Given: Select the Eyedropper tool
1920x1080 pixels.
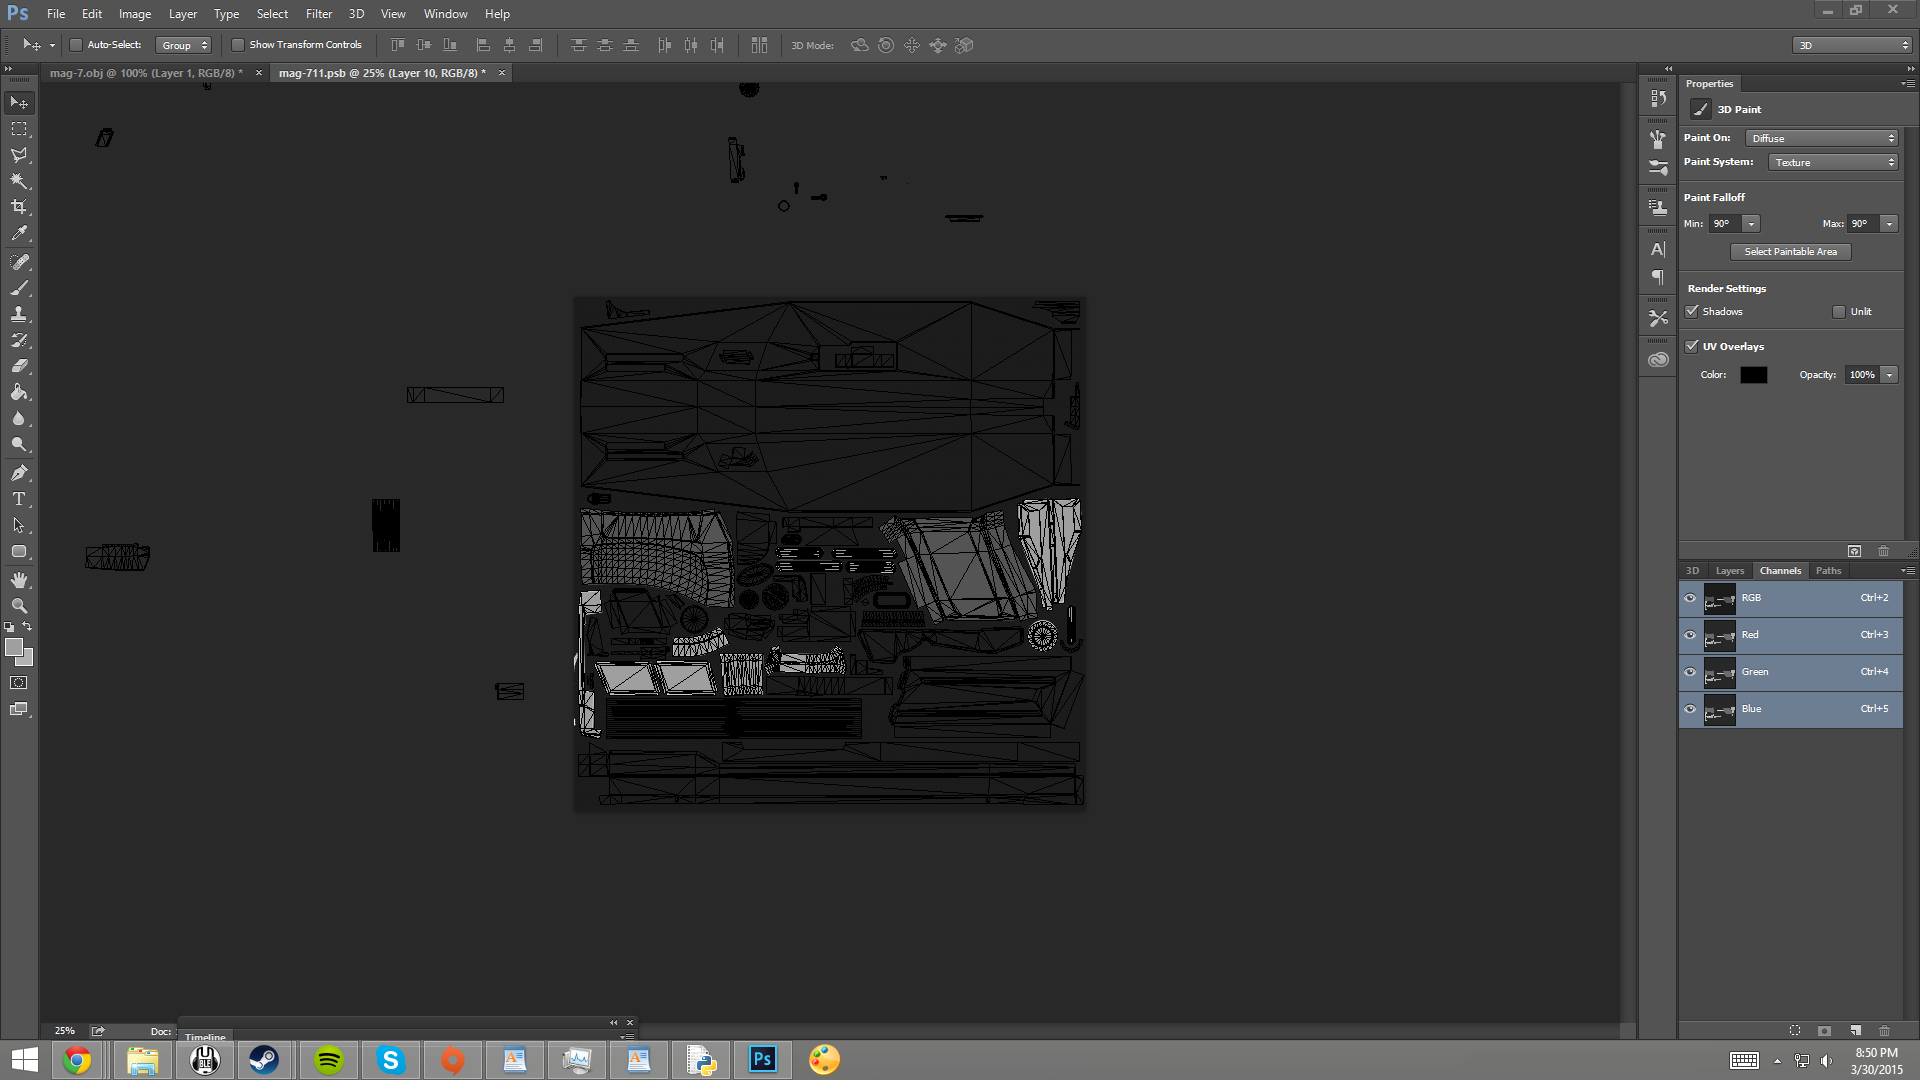Looking at the screenshot, I should tap(19, 233).
